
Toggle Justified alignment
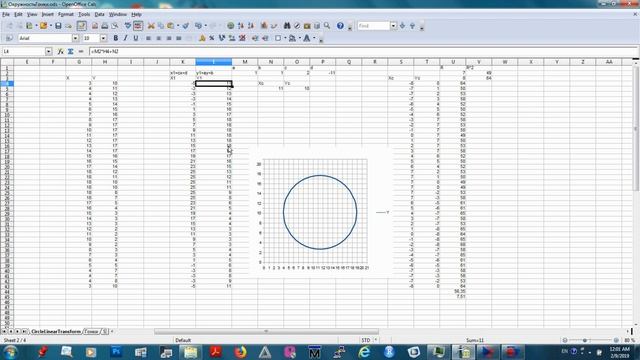click(178, 38)
